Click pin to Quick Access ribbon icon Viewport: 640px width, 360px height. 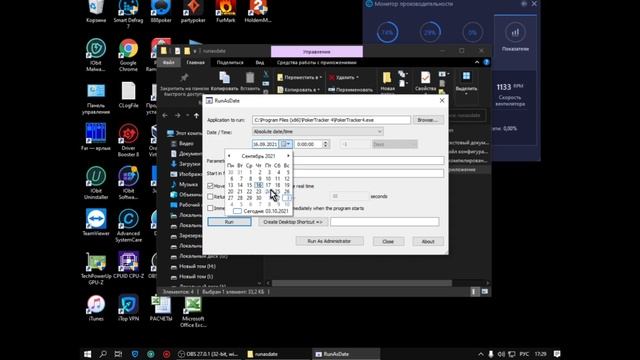coord(184,84)
